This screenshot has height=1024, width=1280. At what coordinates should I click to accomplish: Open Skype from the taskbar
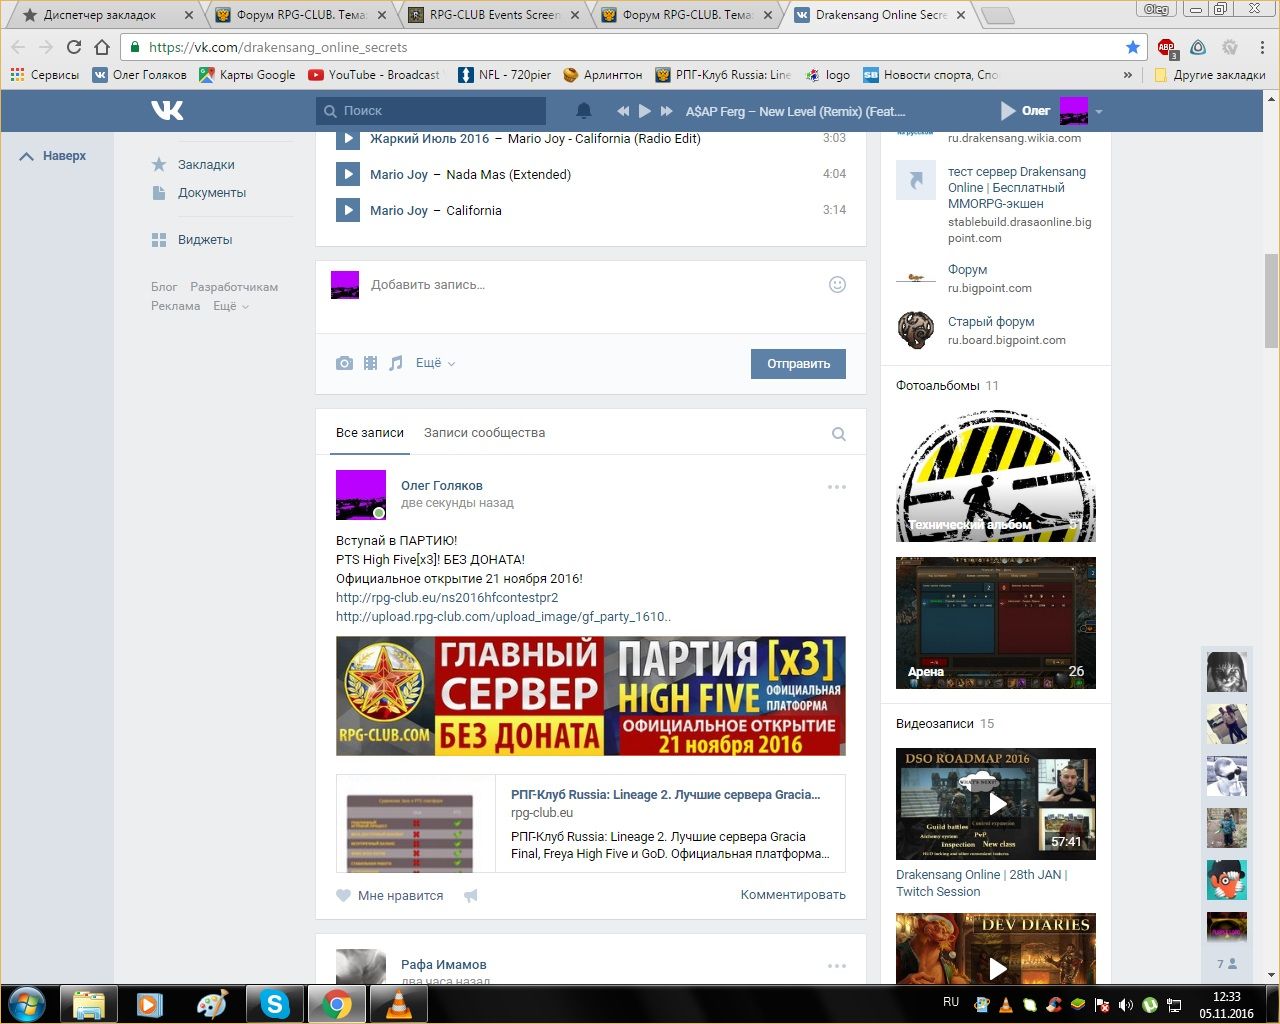(274, 1003)
